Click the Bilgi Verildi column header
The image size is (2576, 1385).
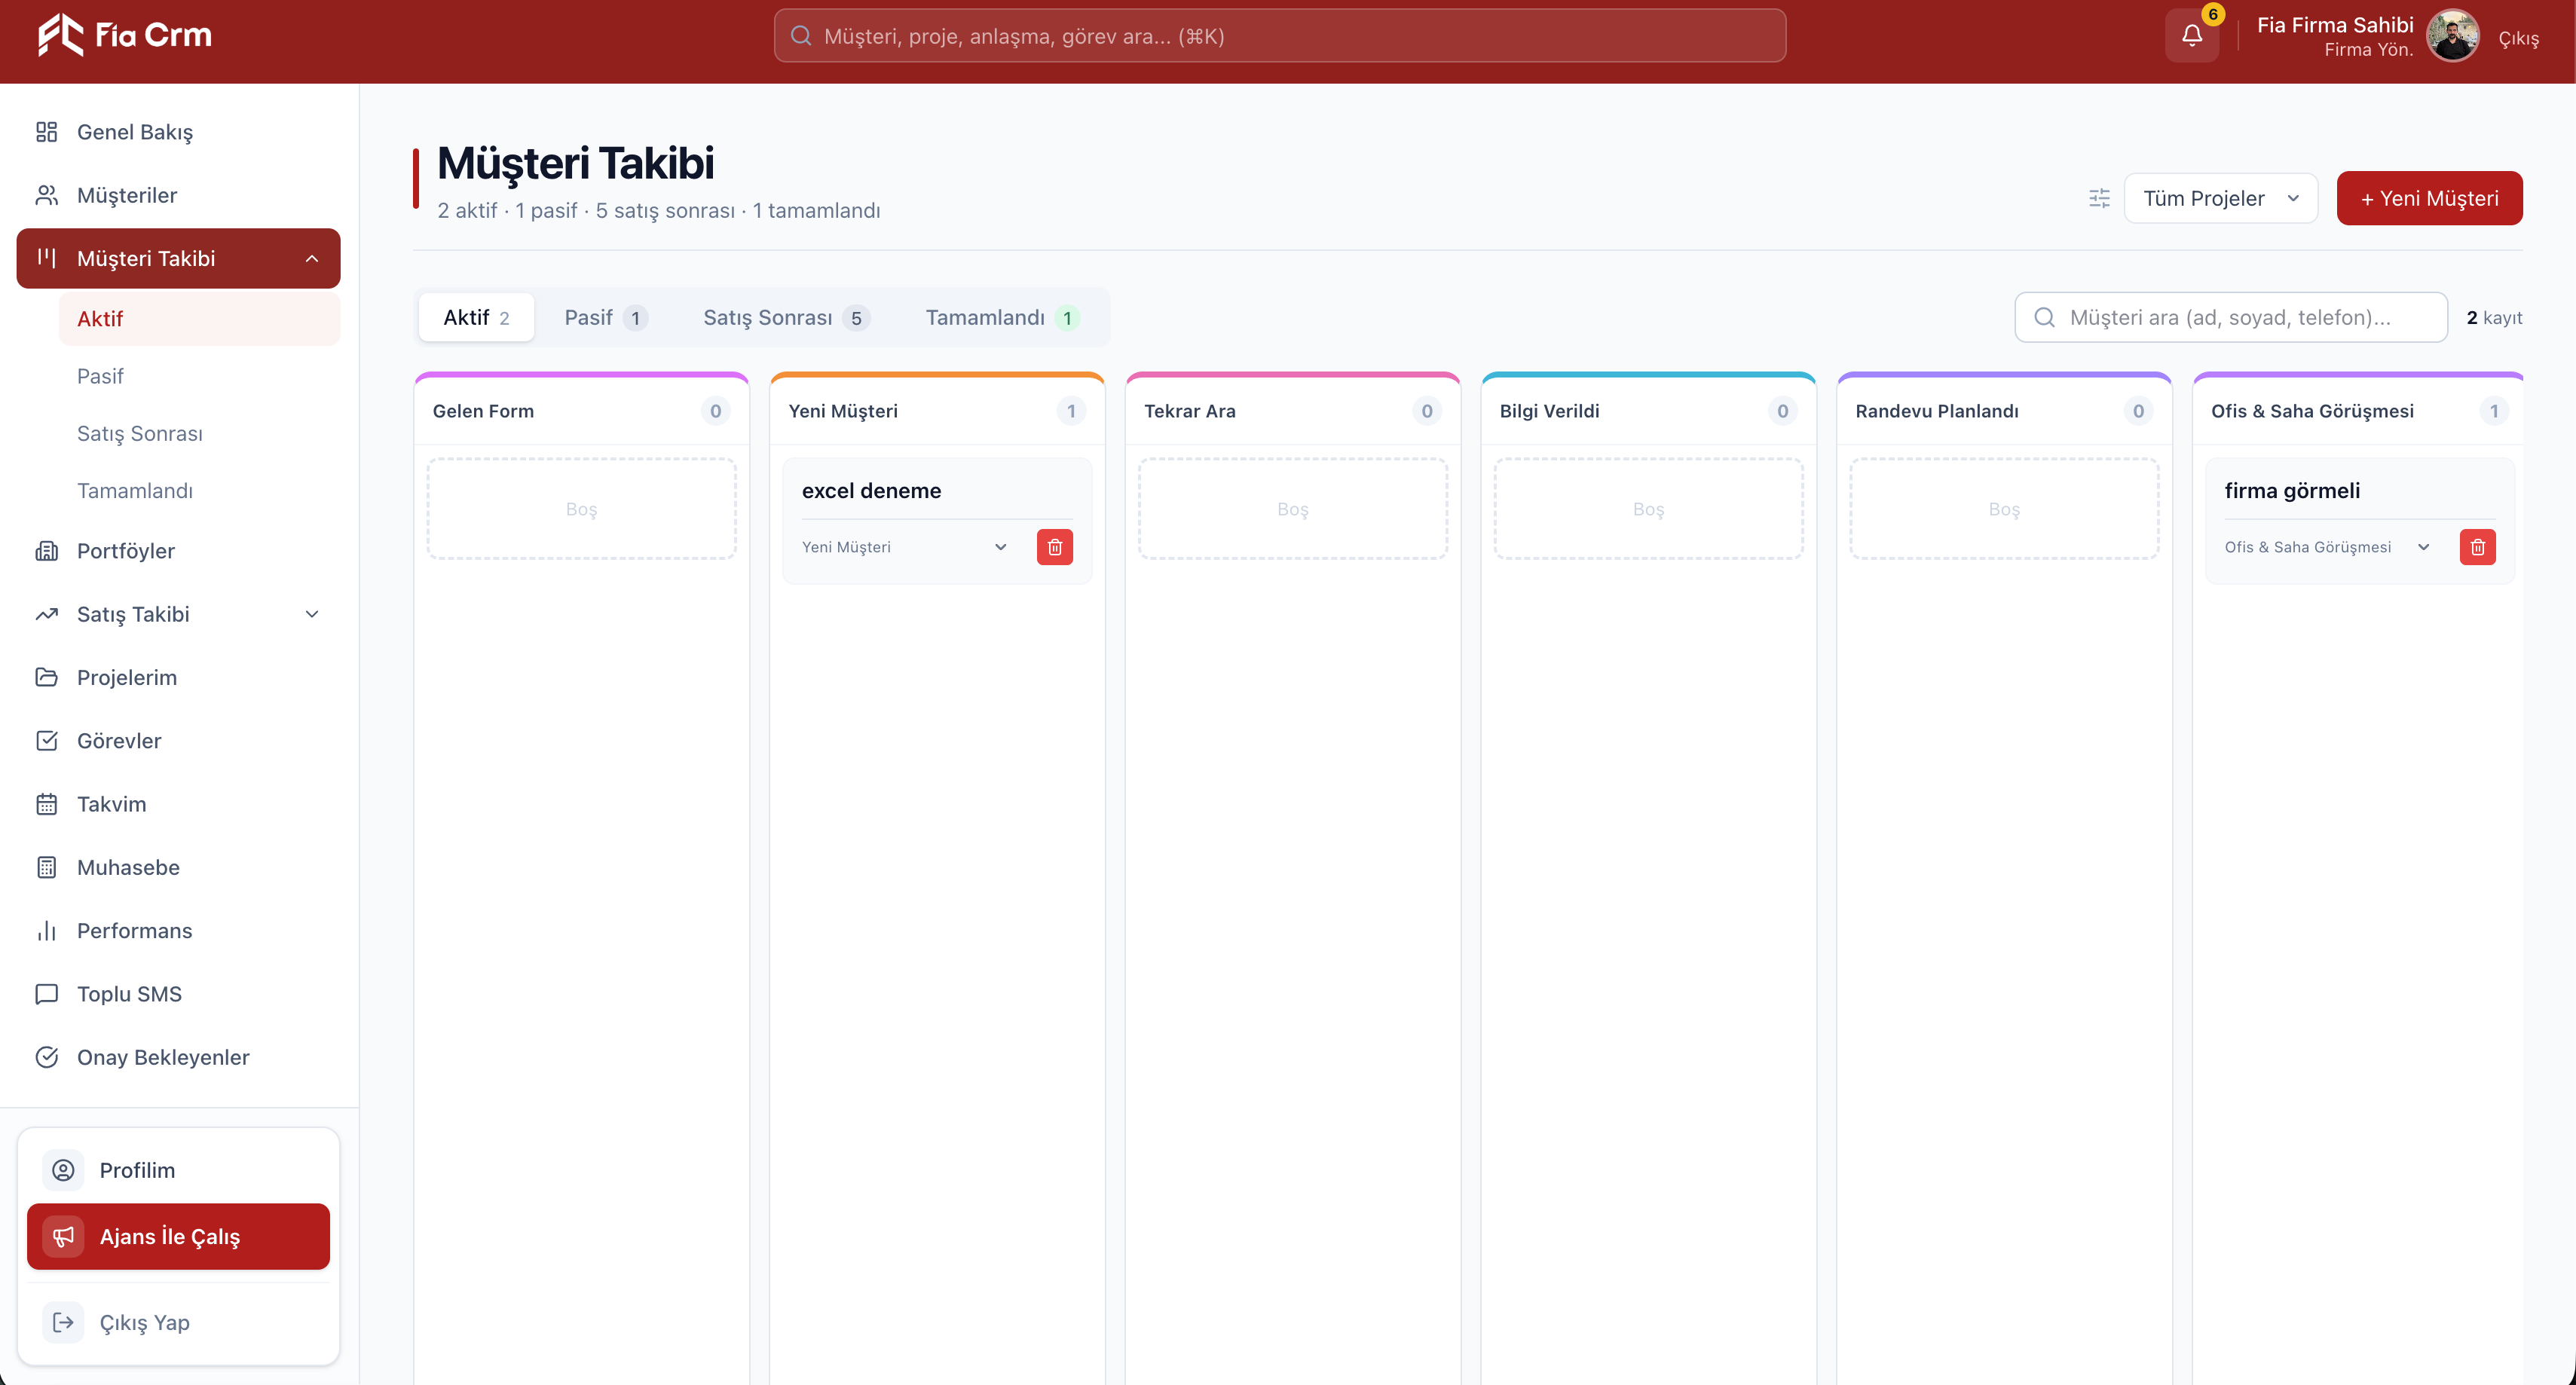(1648, 411)
